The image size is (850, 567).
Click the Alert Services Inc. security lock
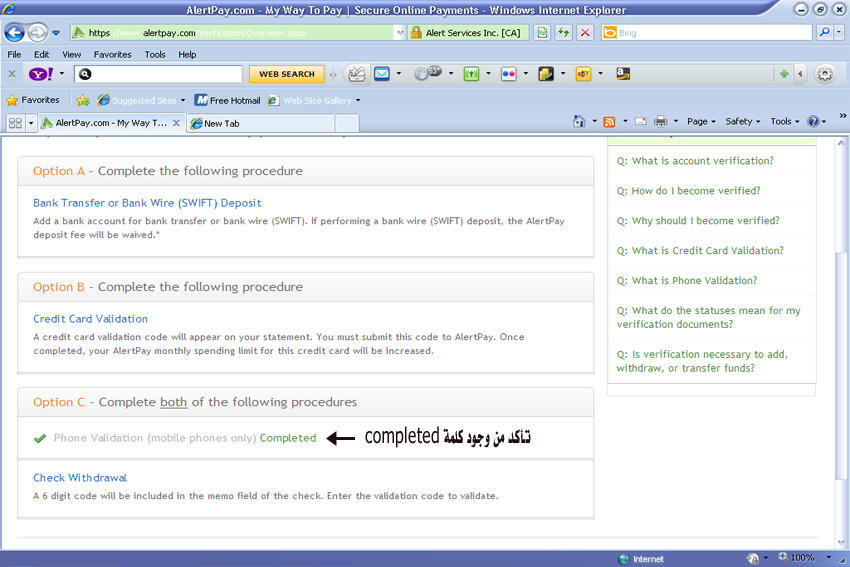click(467, 33)
